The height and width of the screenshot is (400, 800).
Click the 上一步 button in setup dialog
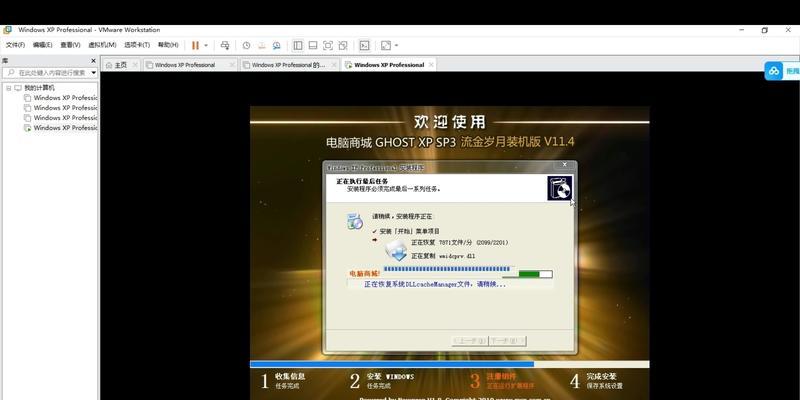469,340
